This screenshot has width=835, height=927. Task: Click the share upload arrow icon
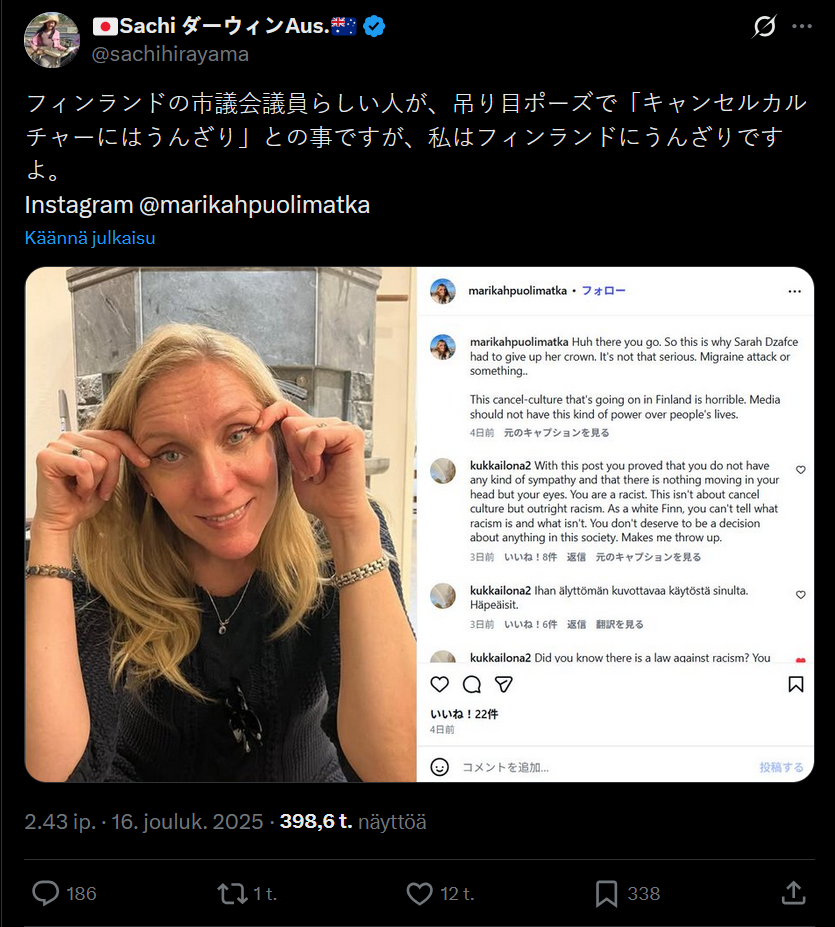794,893
